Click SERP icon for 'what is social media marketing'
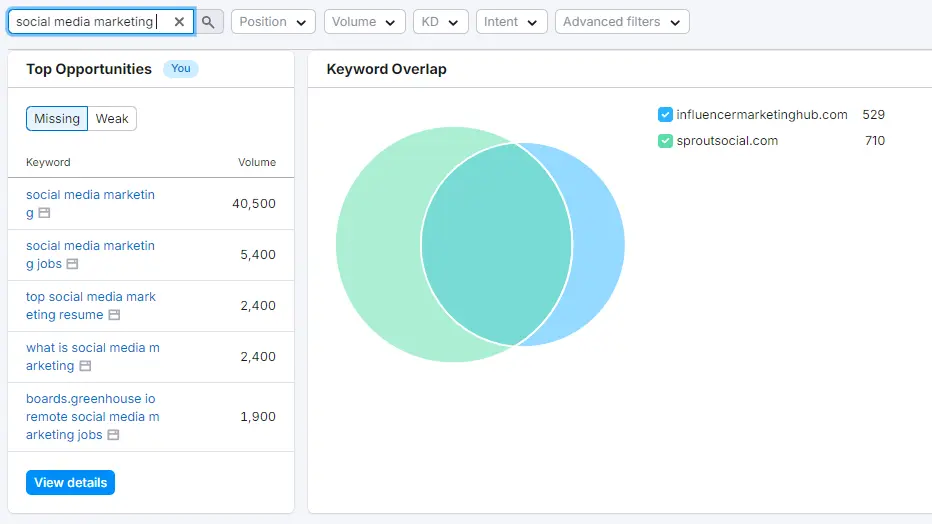The height and width of the screenshot is (524, 932). (84, 366)
